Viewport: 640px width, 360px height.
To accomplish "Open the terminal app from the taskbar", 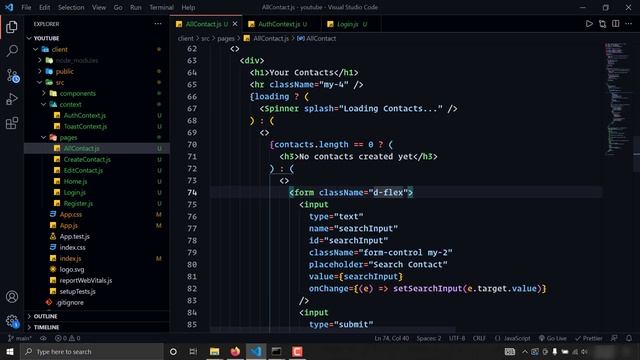I will click(276, 351).
